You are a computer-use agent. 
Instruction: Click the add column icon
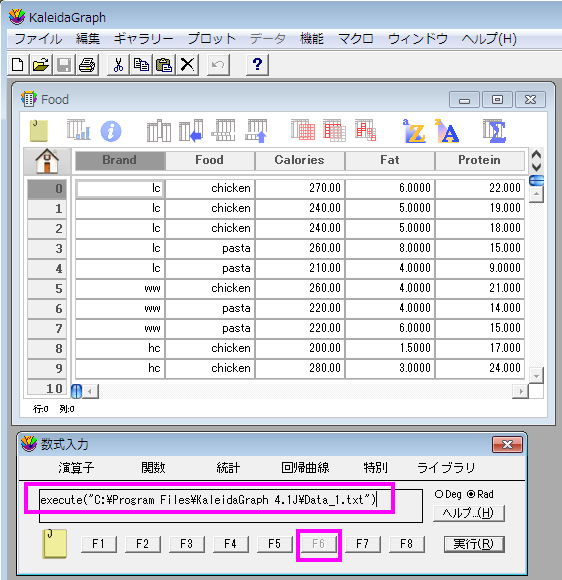pos(159,131)
